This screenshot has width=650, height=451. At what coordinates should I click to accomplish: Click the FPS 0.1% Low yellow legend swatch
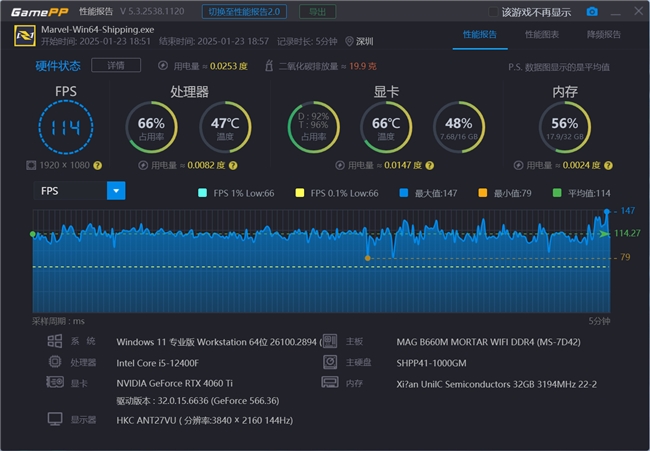[x=299, y=193]
